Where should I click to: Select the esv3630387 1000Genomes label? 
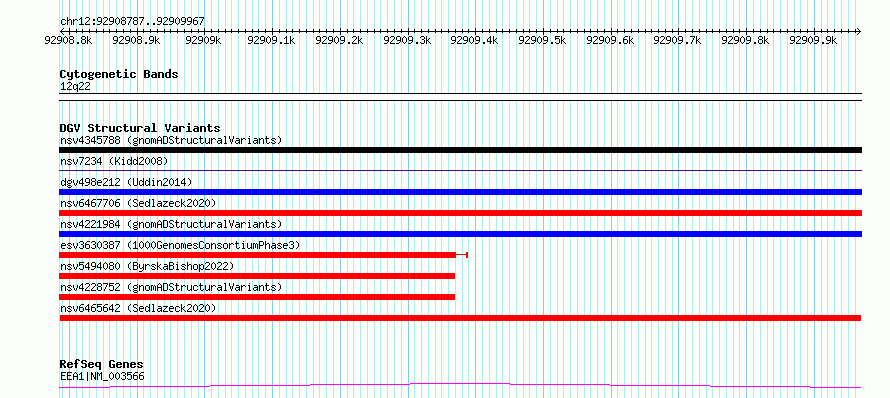coord(180,245)
